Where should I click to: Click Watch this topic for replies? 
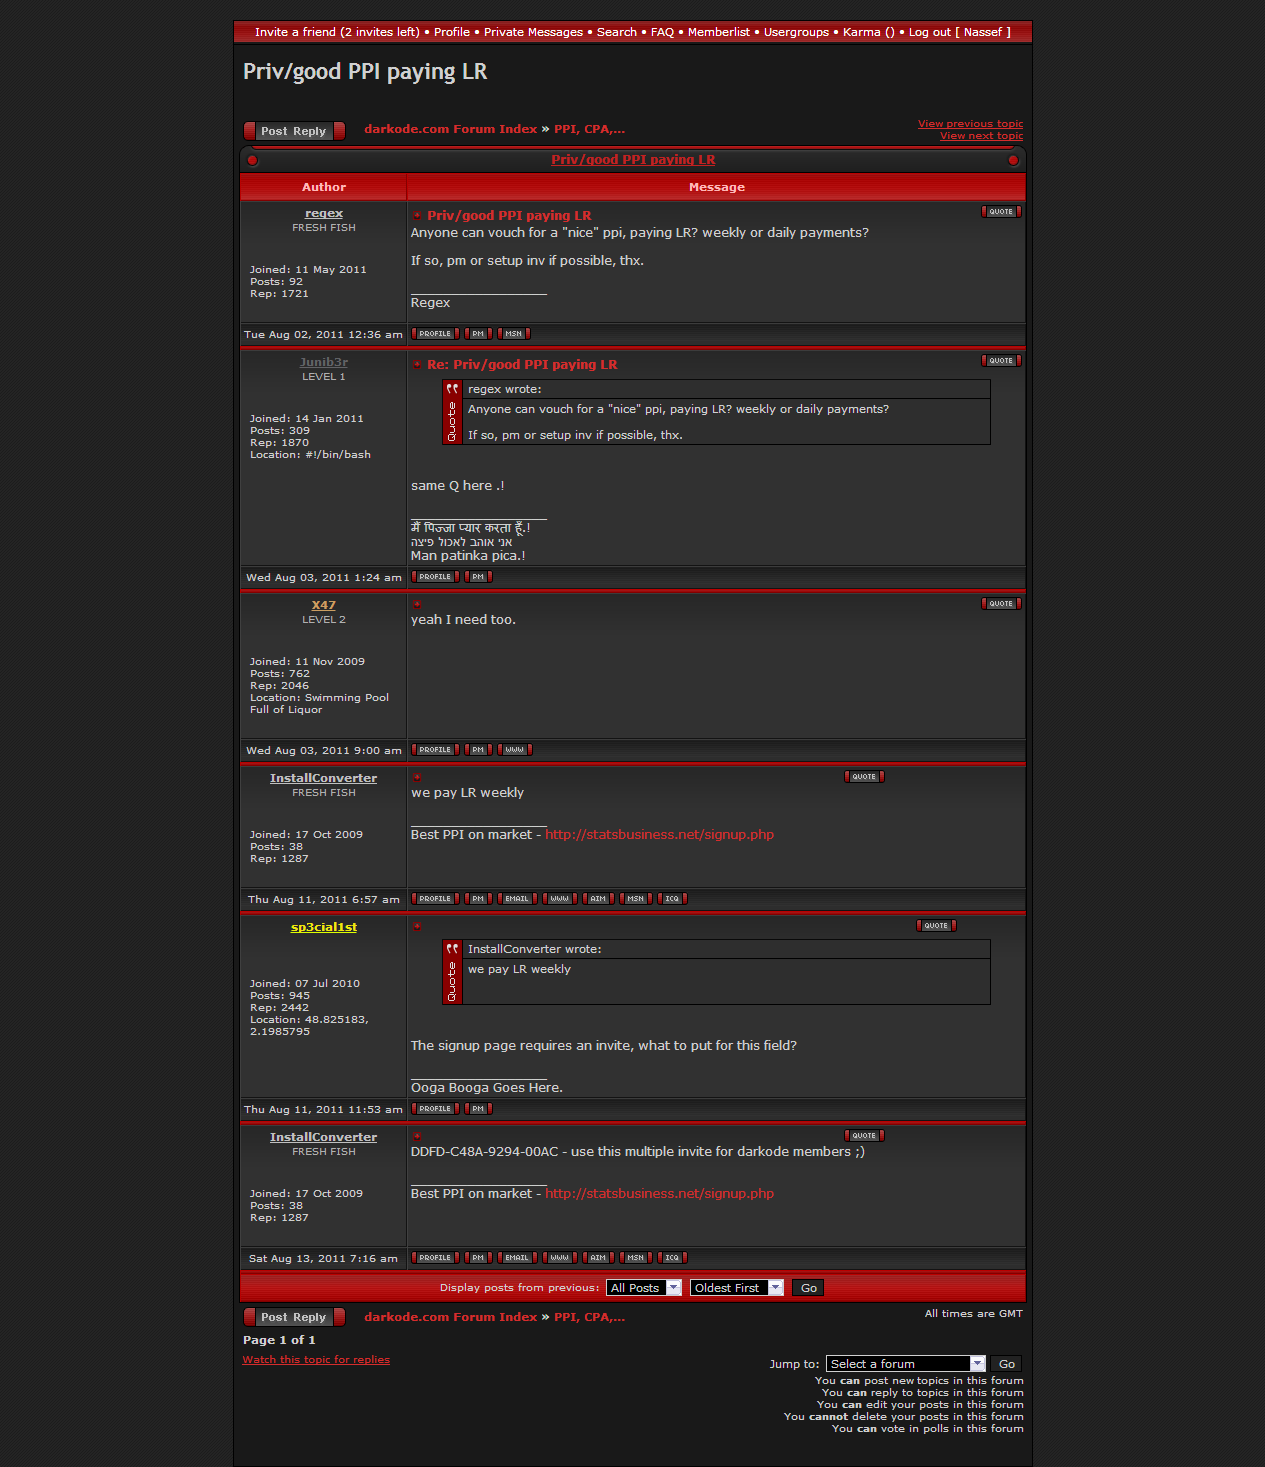pyautogui.click(x=316, y=1360)
